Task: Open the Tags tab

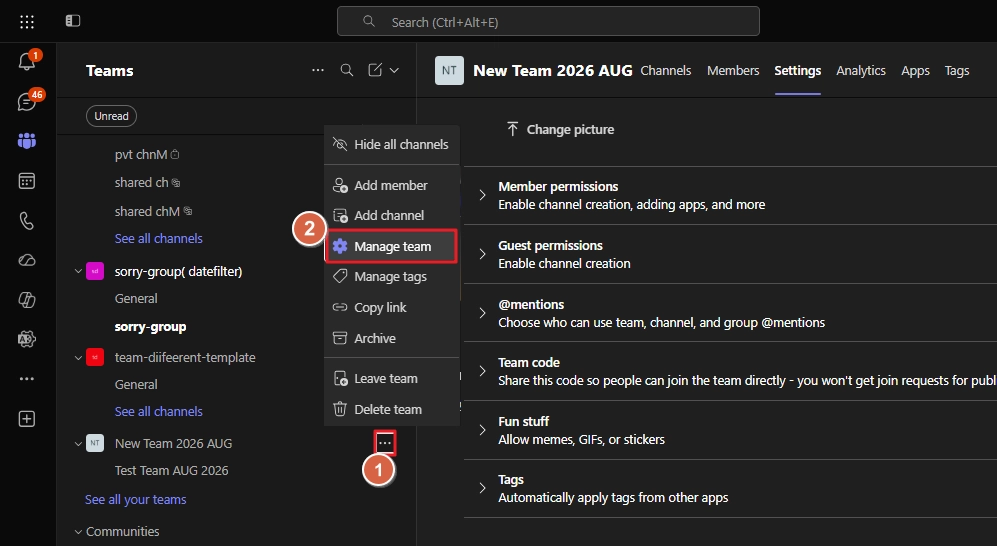Action: pos(957,71)
